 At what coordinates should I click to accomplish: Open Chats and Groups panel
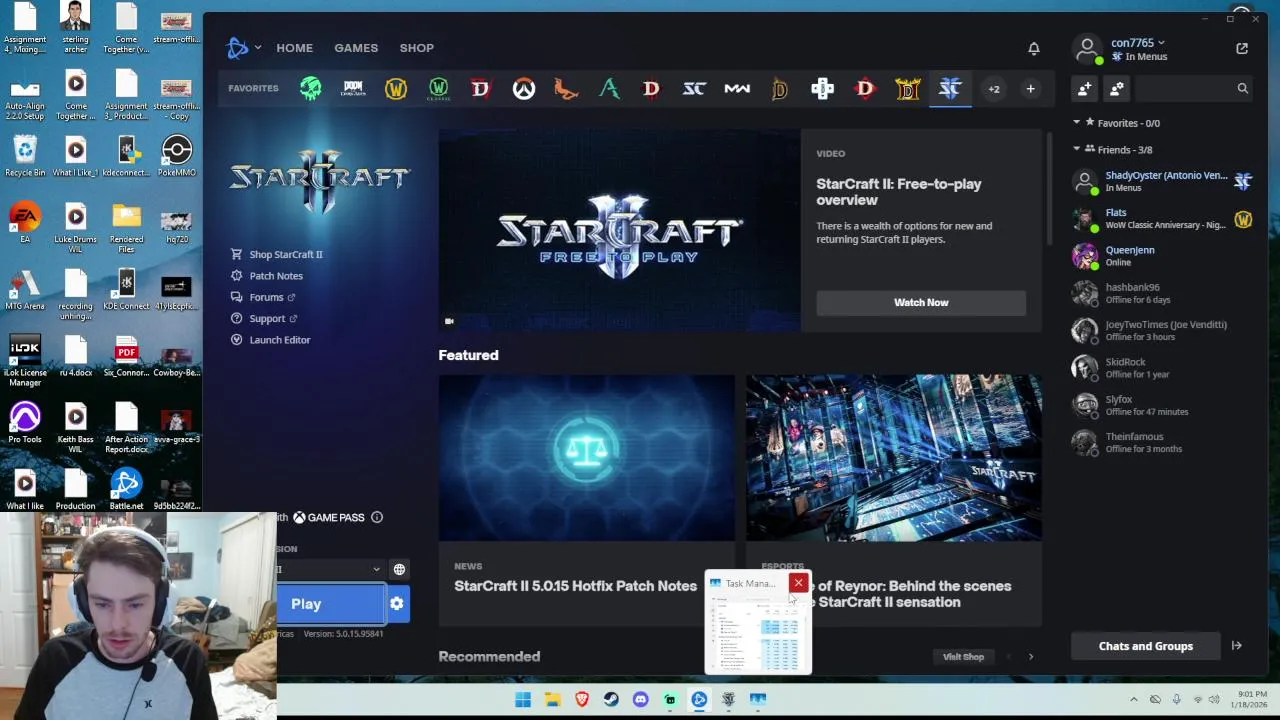point(1146,646)
